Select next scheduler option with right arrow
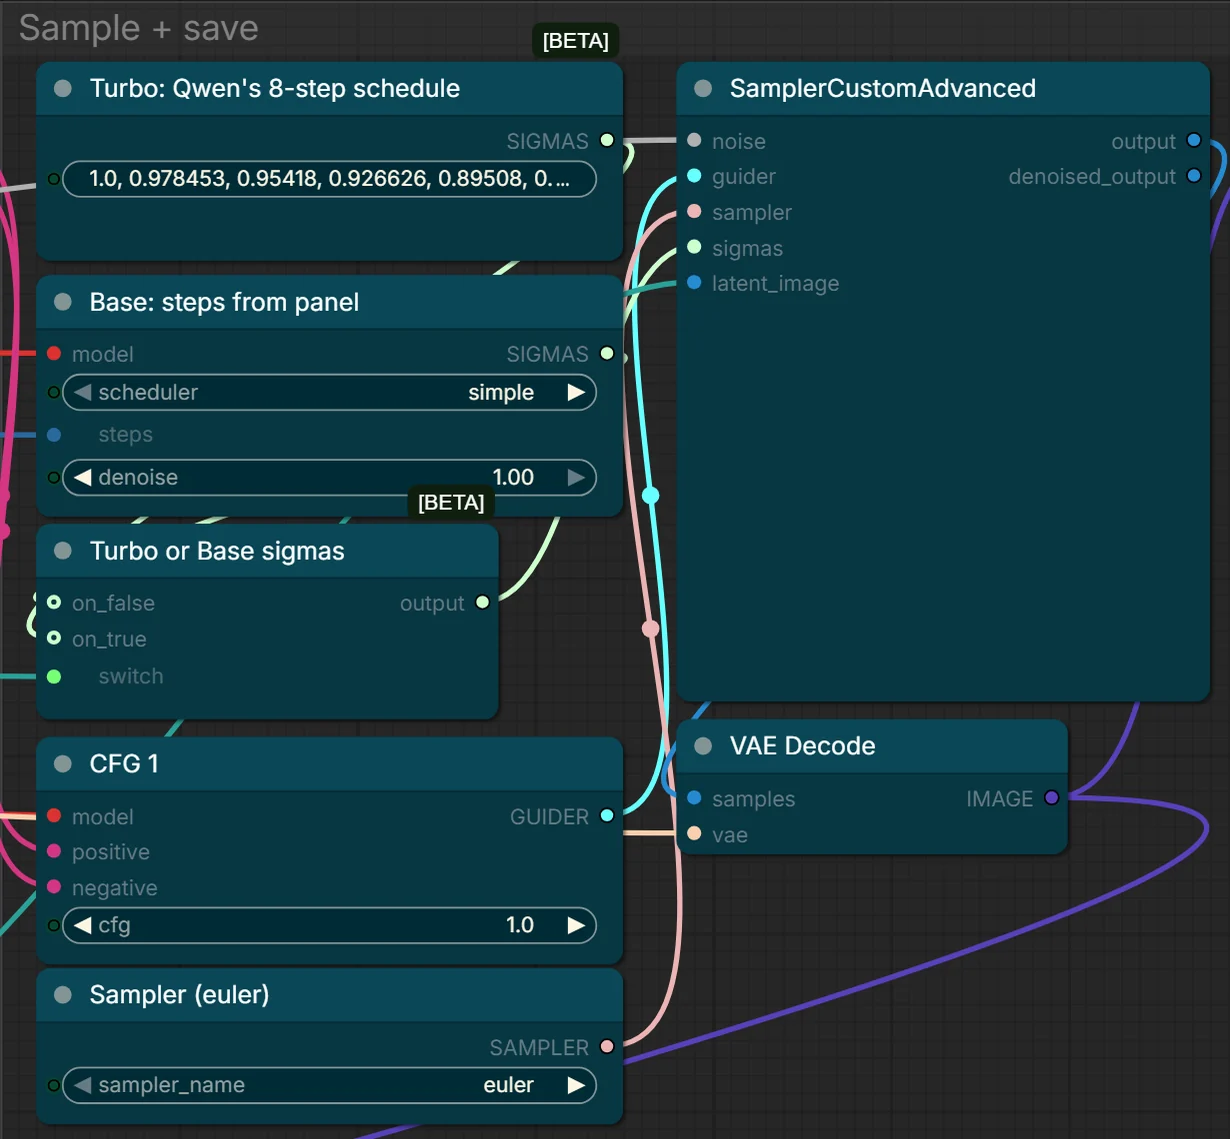Screen dimensions: 1230x1139 [576, 392]
